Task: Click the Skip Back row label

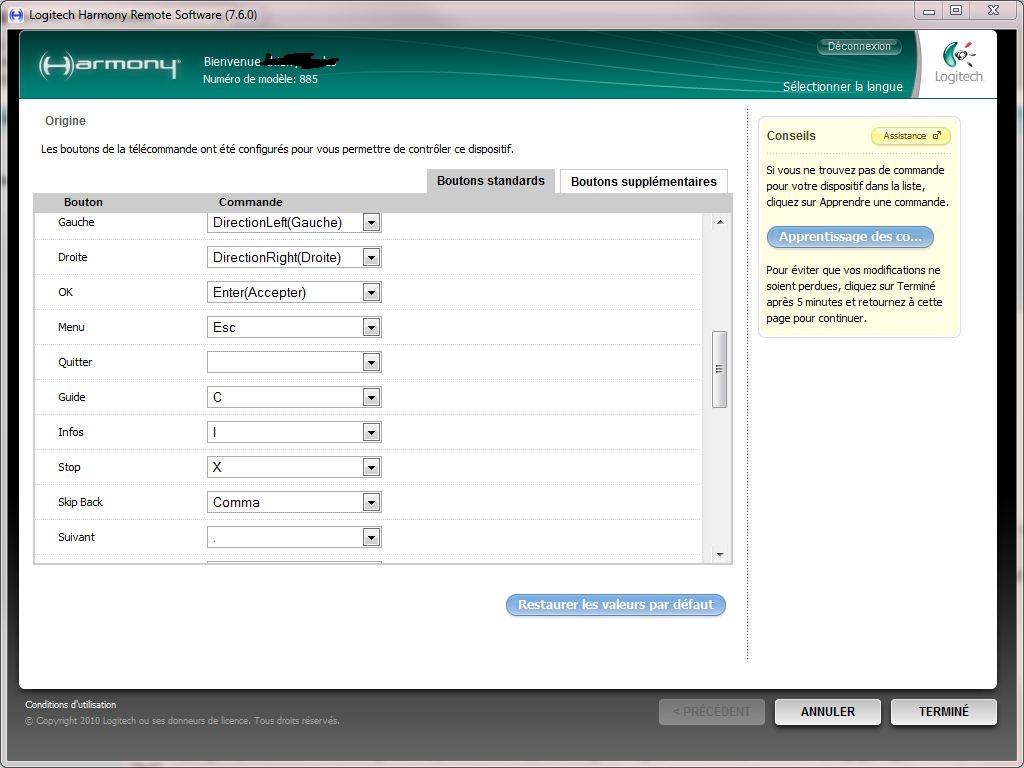Action: pyautogui.click(x=80, y=502)
